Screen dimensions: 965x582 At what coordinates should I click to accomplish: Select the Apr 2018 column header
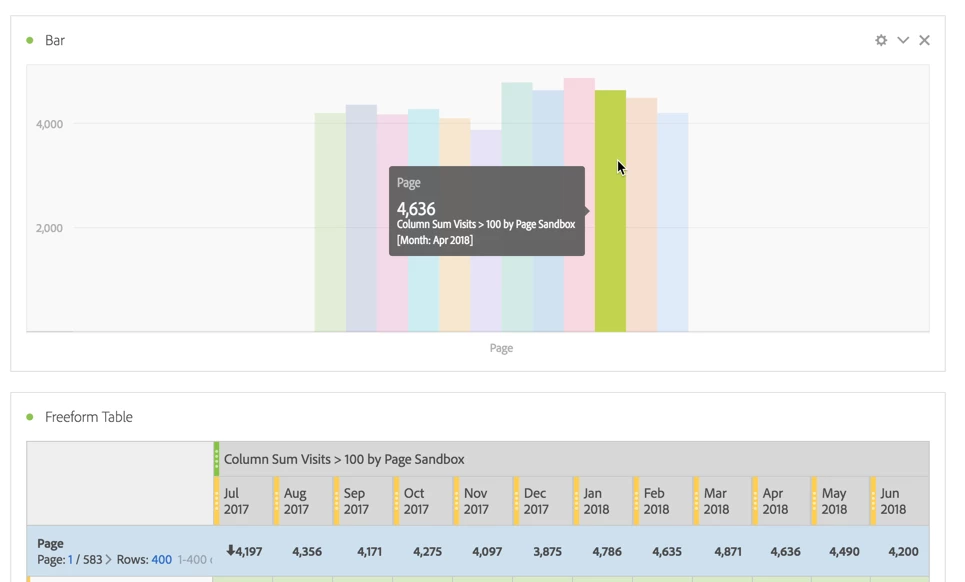782,501
